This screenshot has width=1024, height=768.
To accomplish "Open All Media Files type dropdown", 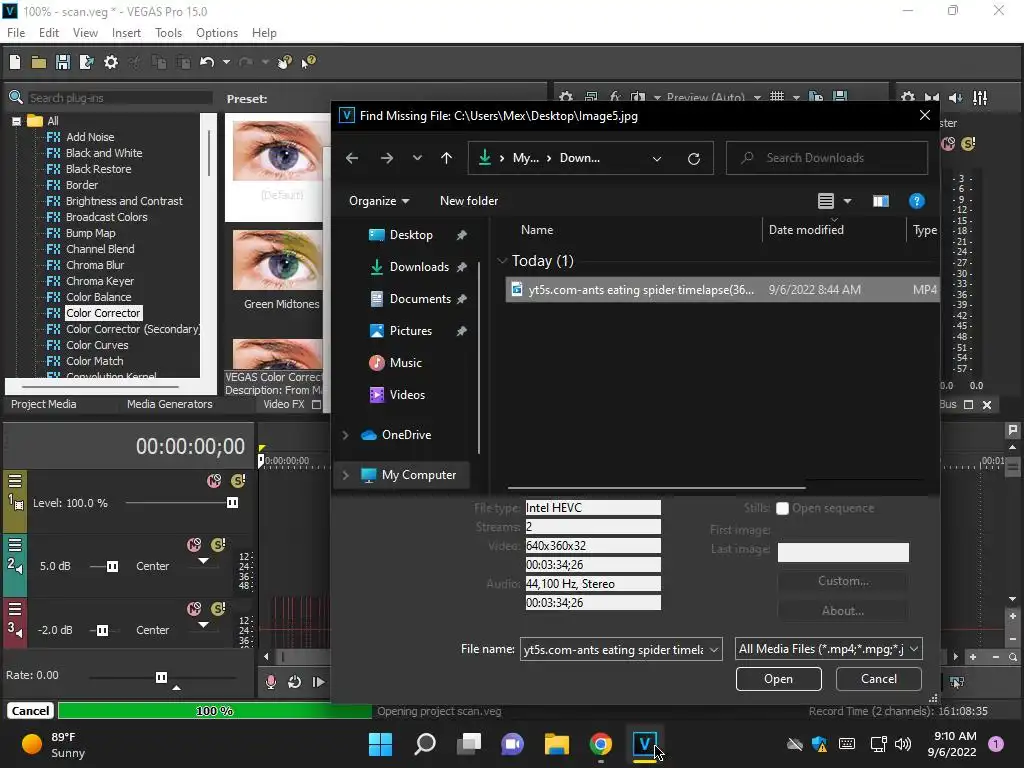I will pyautogui.click(x=914, y=649).
